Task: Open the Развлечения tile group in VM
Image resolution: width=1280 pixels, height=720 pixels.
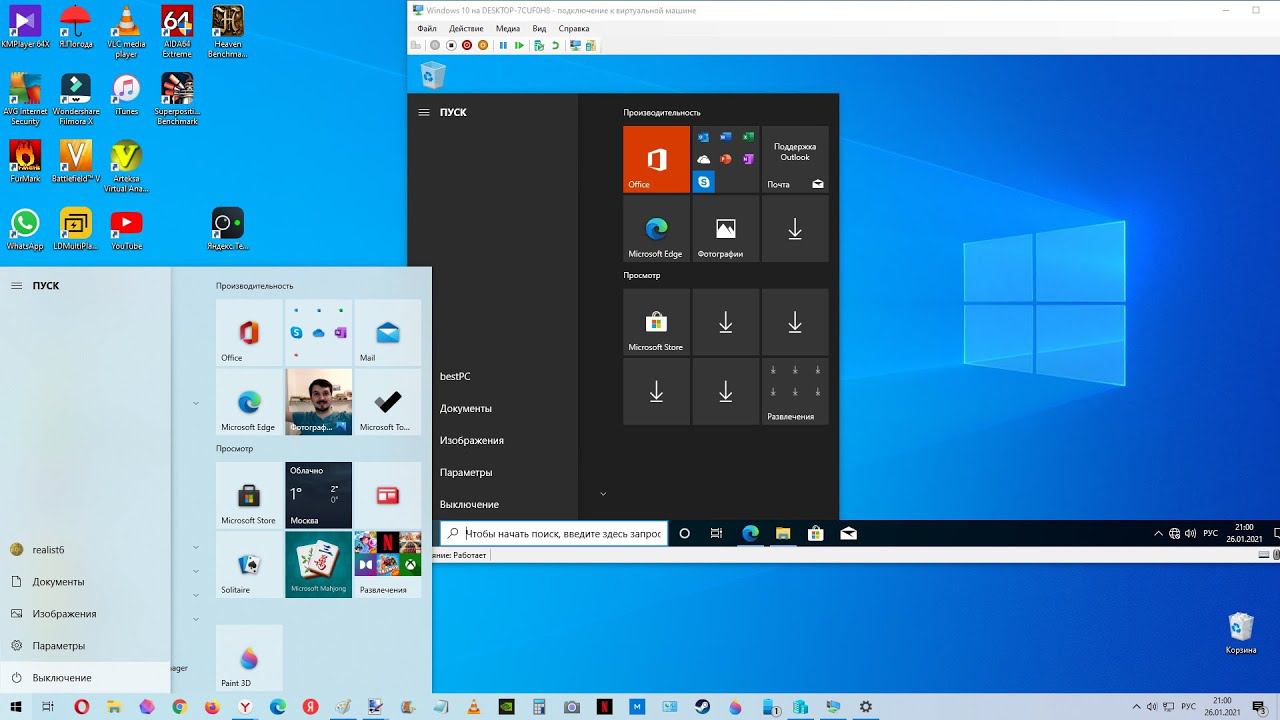Action: coord(795,392)
